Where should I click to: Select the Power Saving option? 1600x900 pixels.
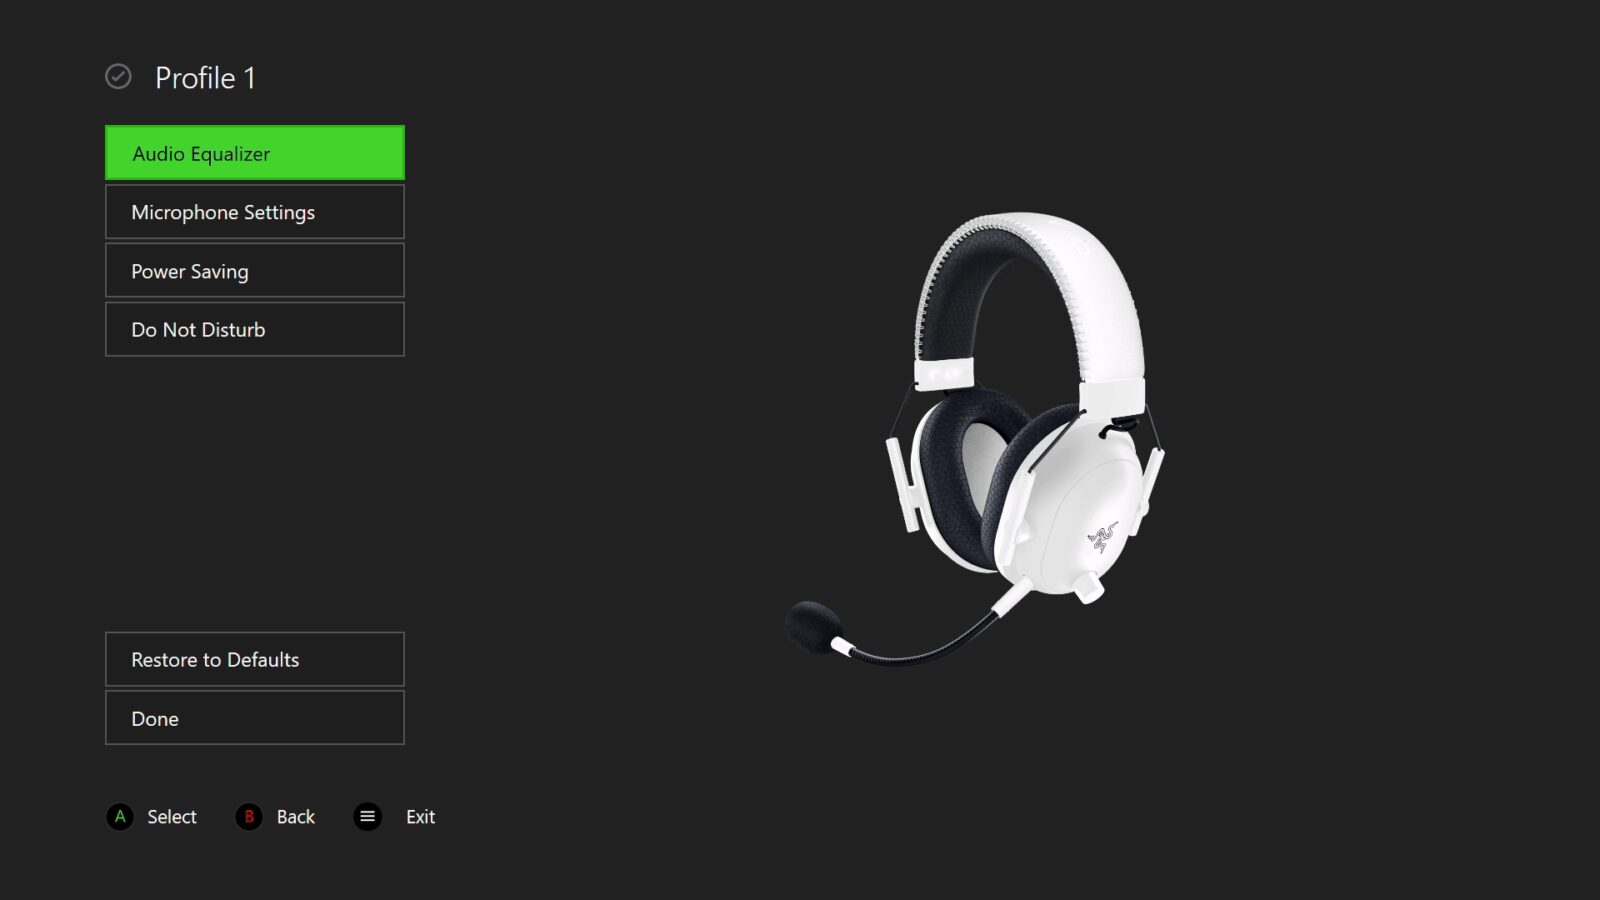(255, 271)
